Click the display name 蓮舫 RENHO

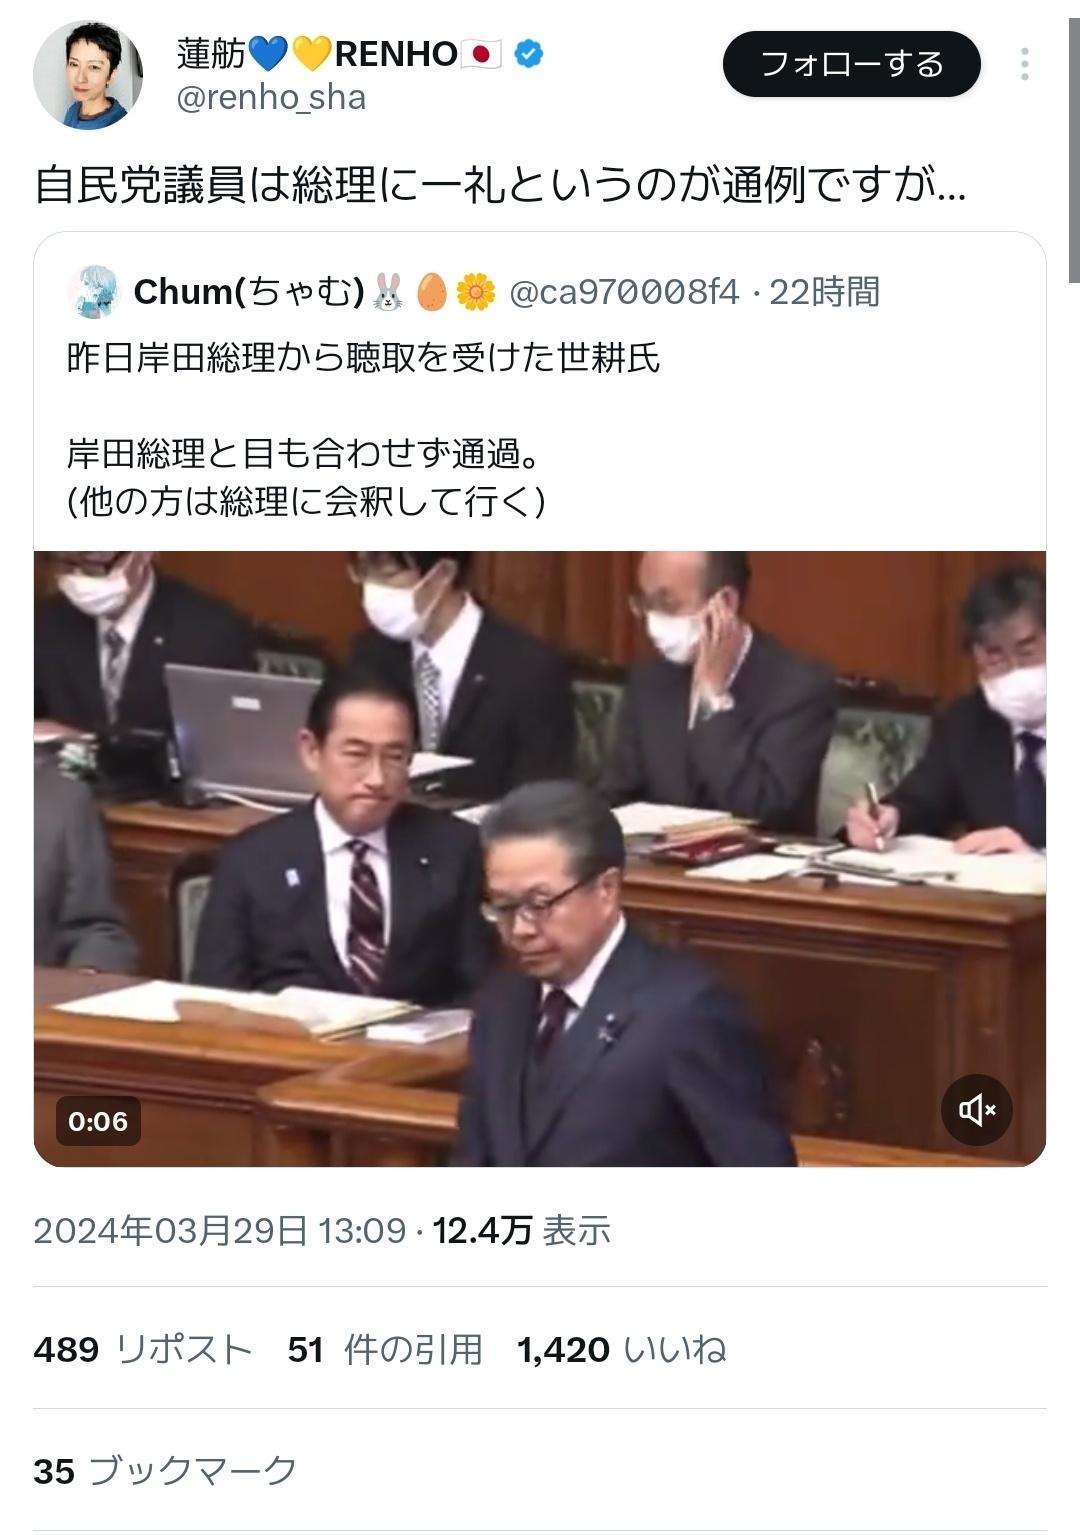coord(339,54)
